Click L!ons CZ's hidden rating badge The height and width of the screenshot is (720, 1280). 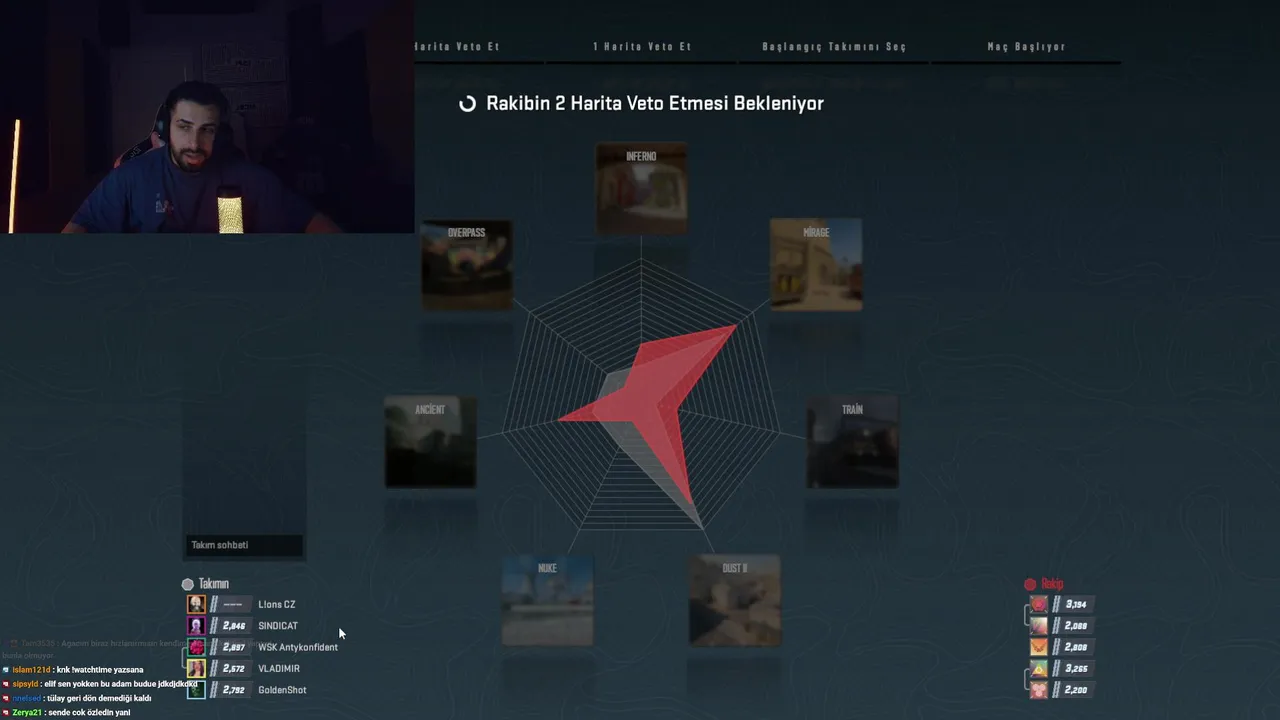pyautogui.click(x=233, y=604)
